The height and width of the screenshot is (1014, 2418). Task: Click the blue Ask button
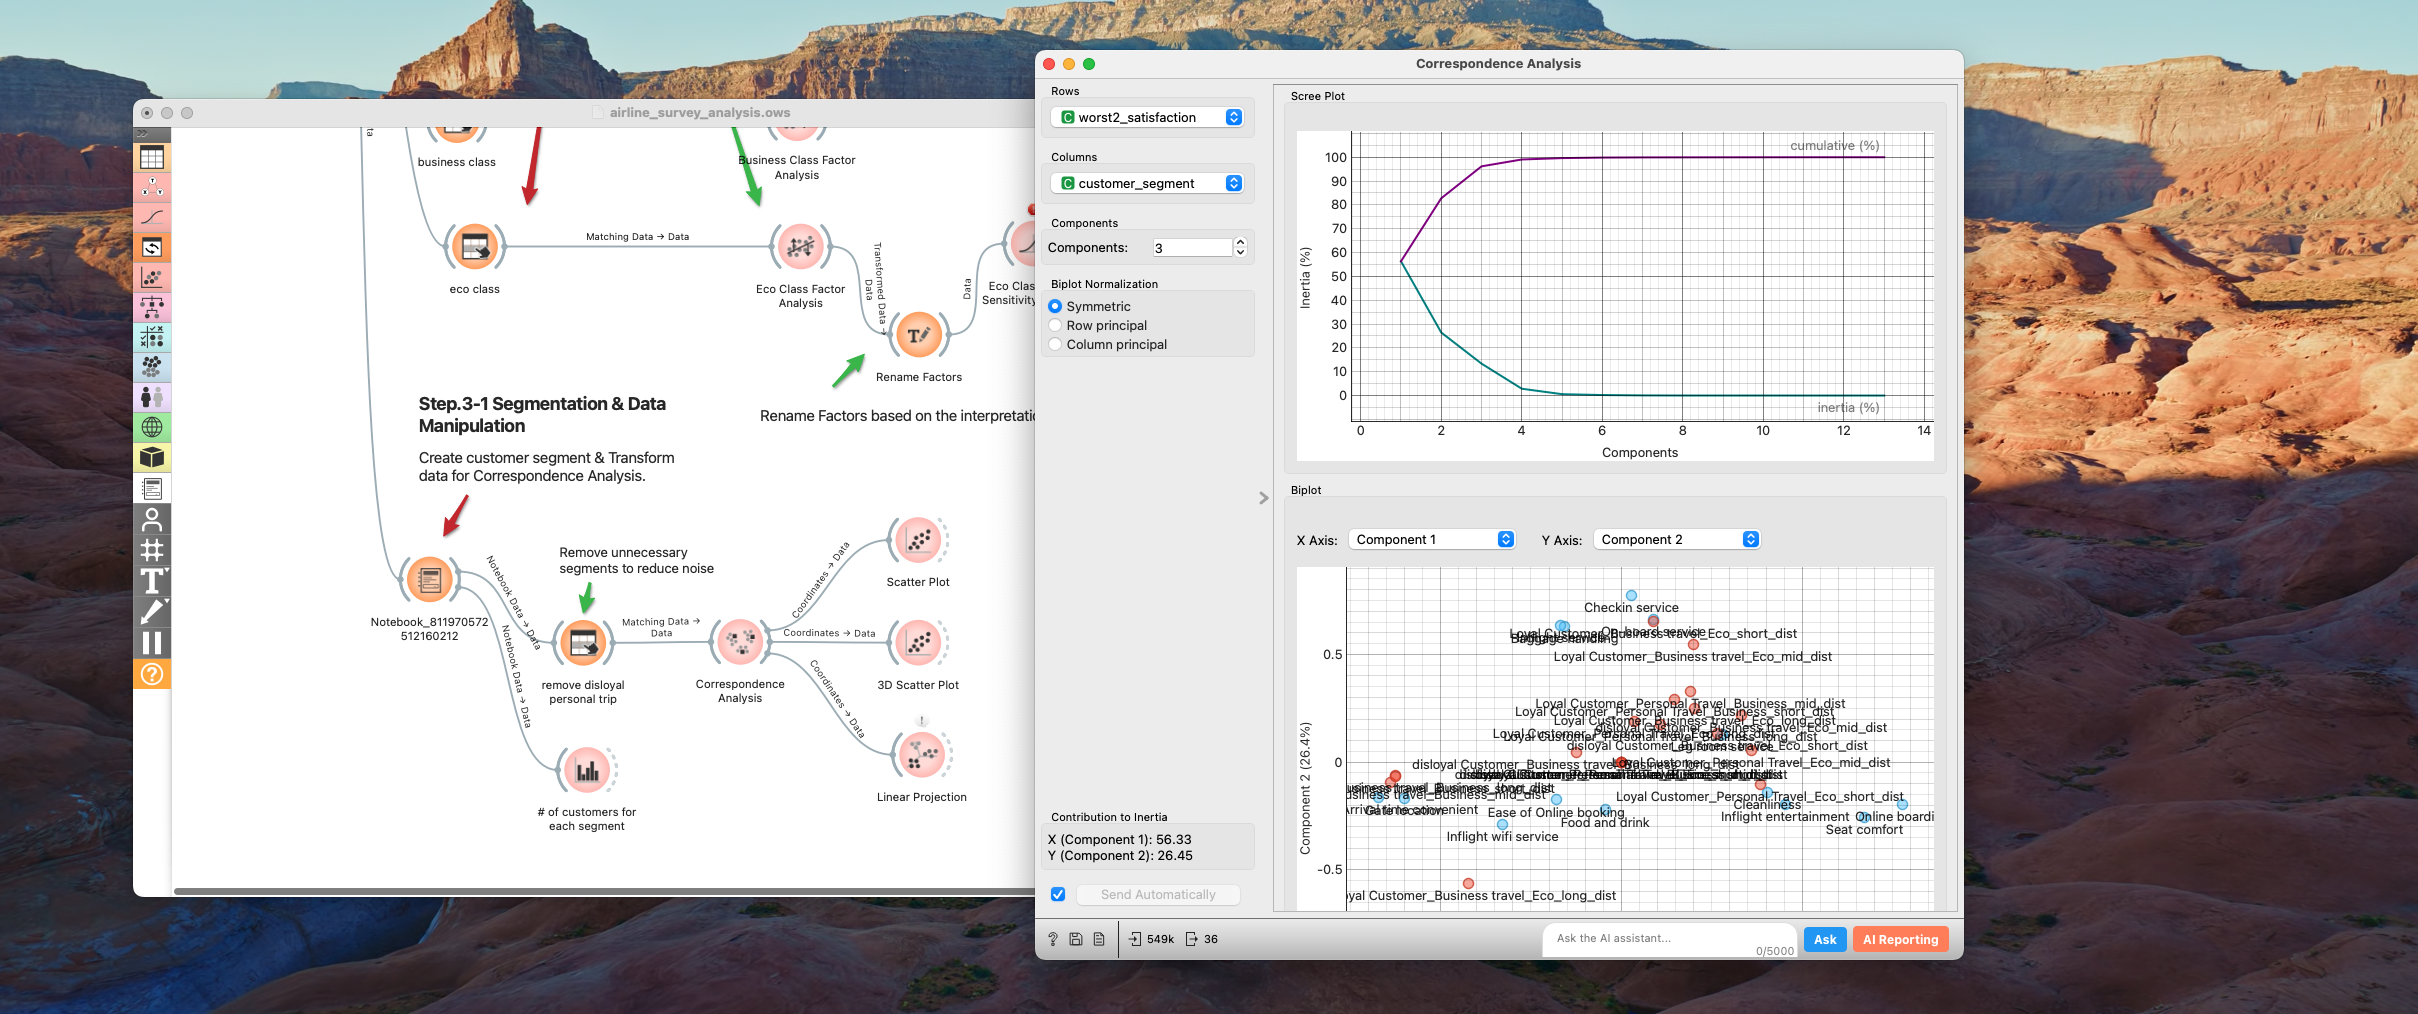pos(1824,939)
